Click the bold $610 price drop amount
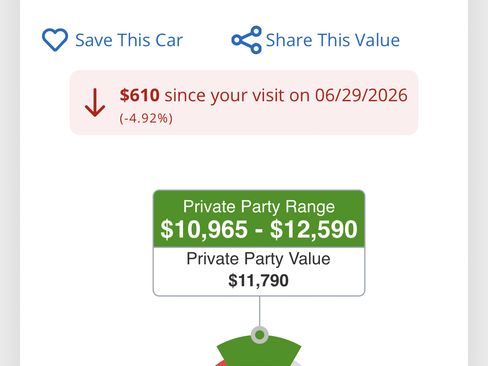Image resolution: width=488 pixels, height=366 pixels. (140, 95)
